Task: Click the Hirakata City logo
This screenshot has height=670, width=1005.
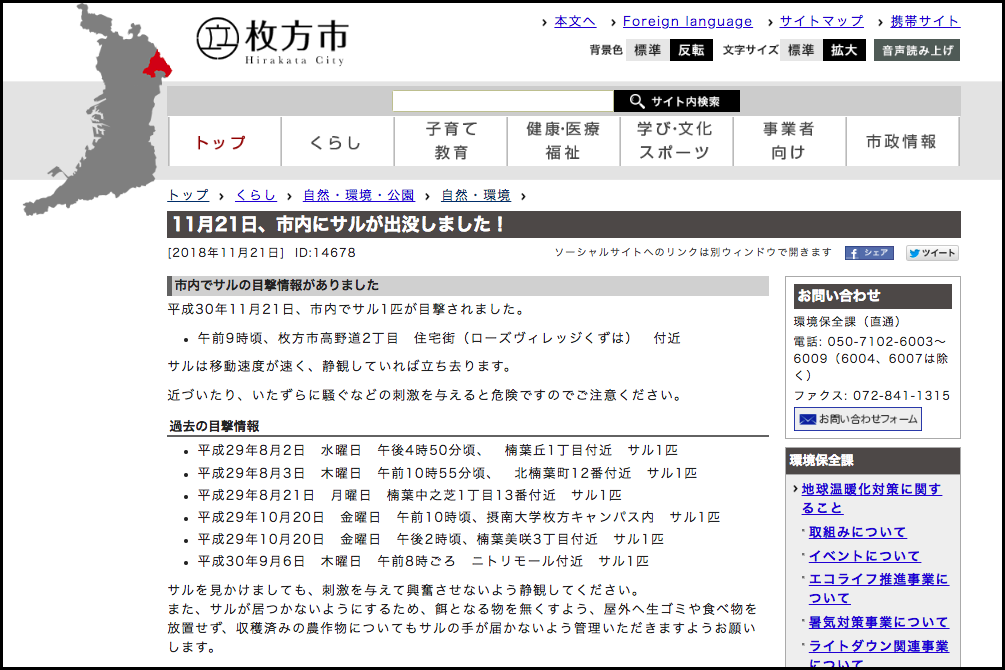Action: tap(273, 41)
